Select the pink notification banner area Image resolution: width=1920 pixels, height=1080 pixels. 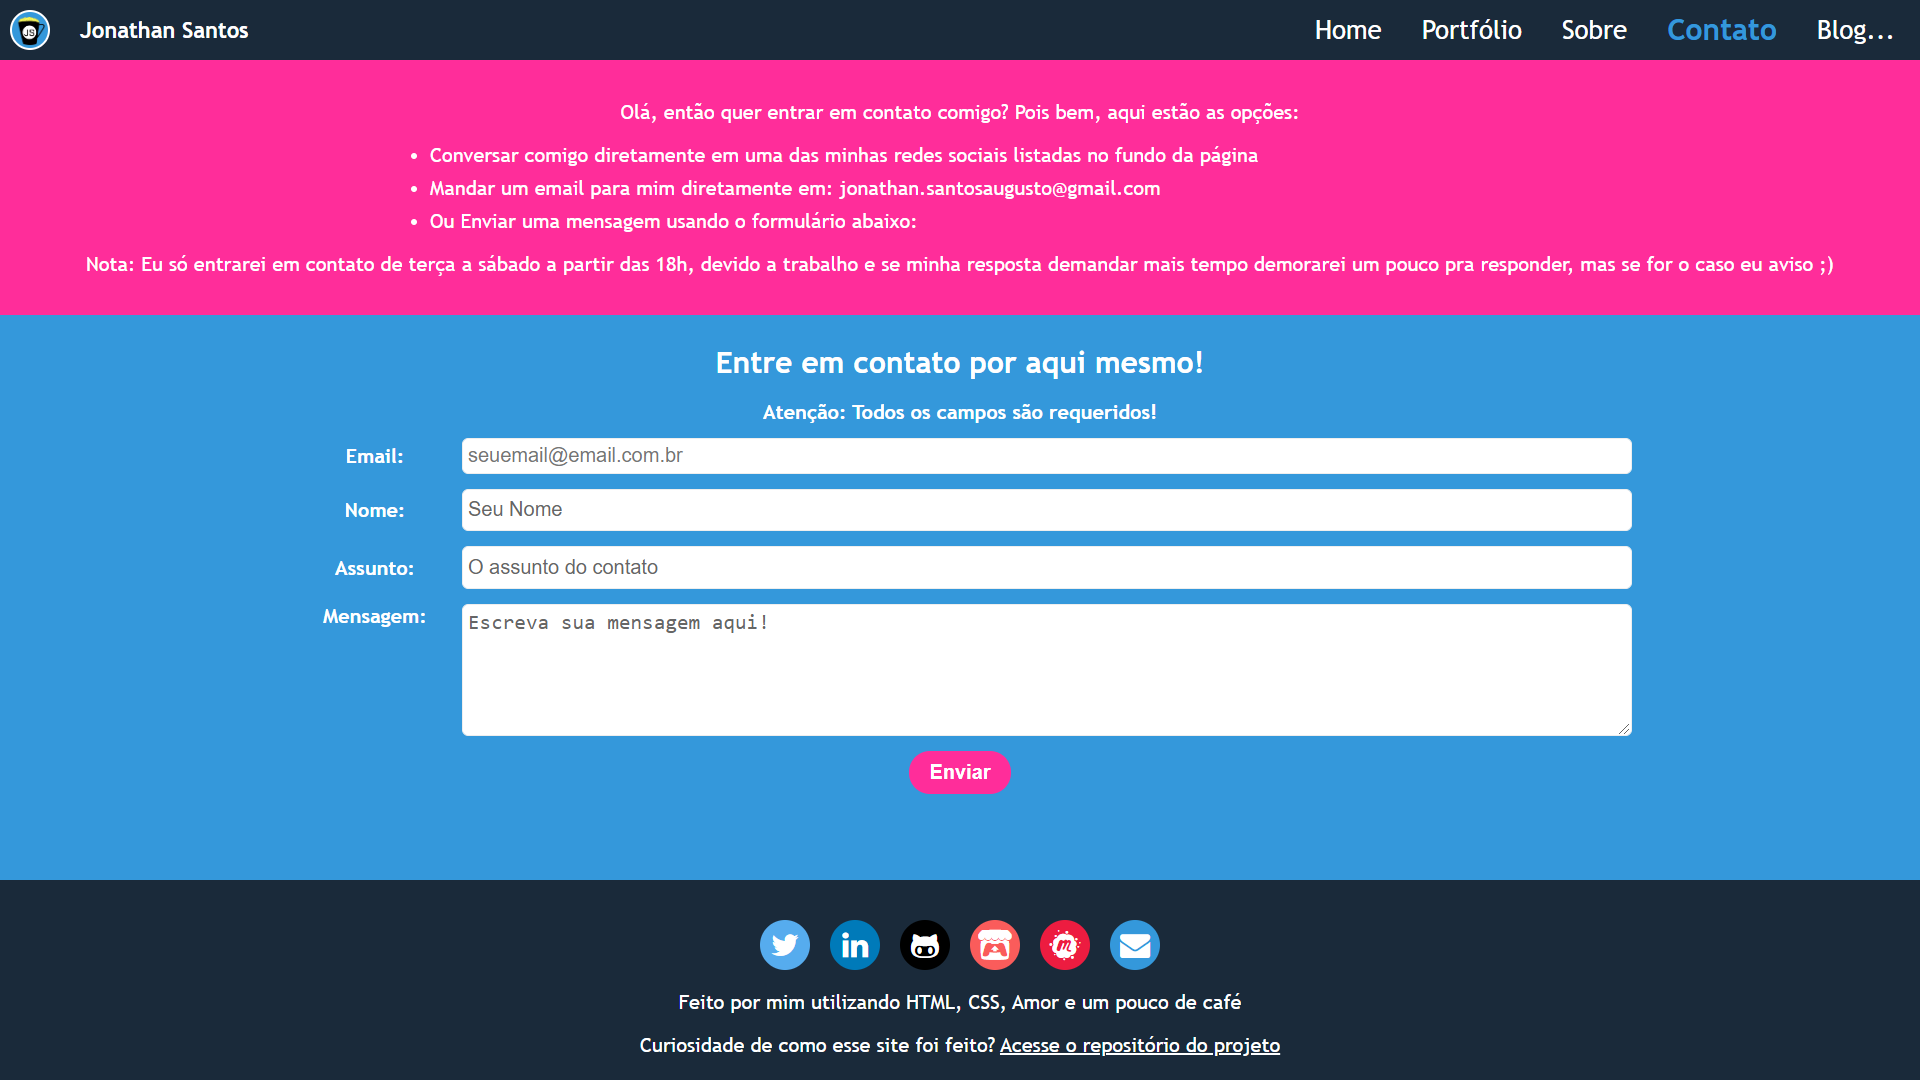(960, 187)
